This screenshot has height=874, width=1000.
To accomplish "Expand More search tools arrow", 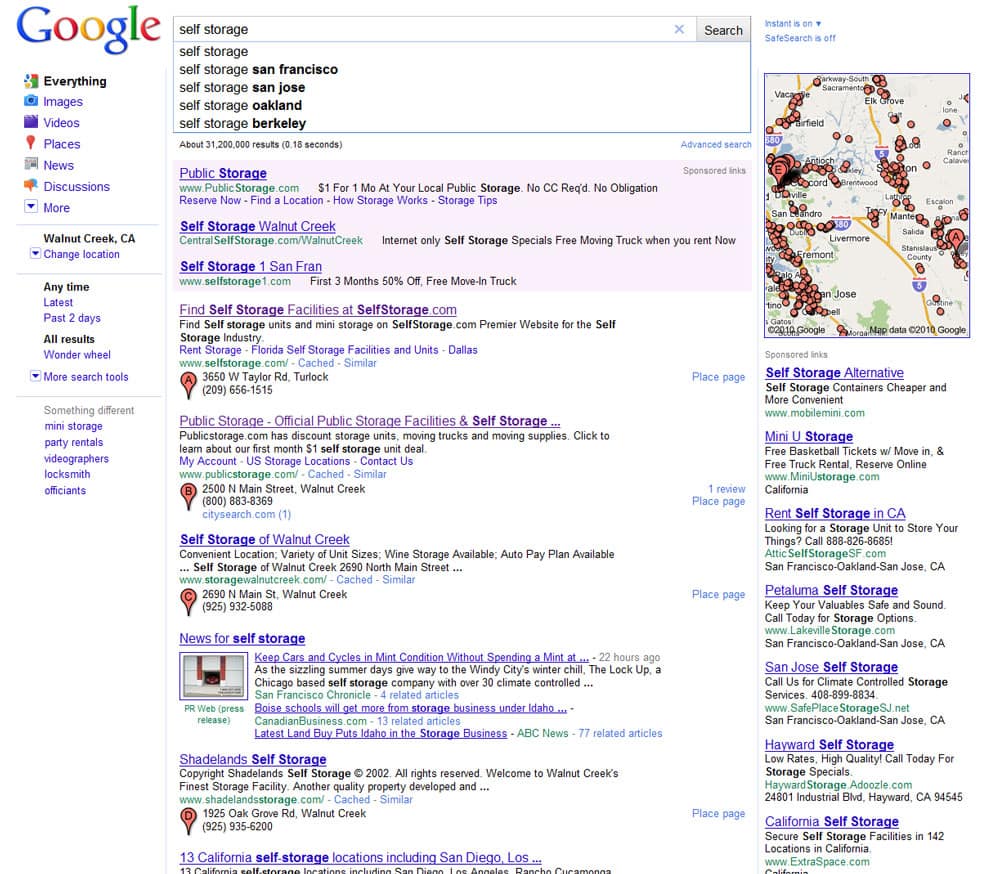I will (36, 376).
